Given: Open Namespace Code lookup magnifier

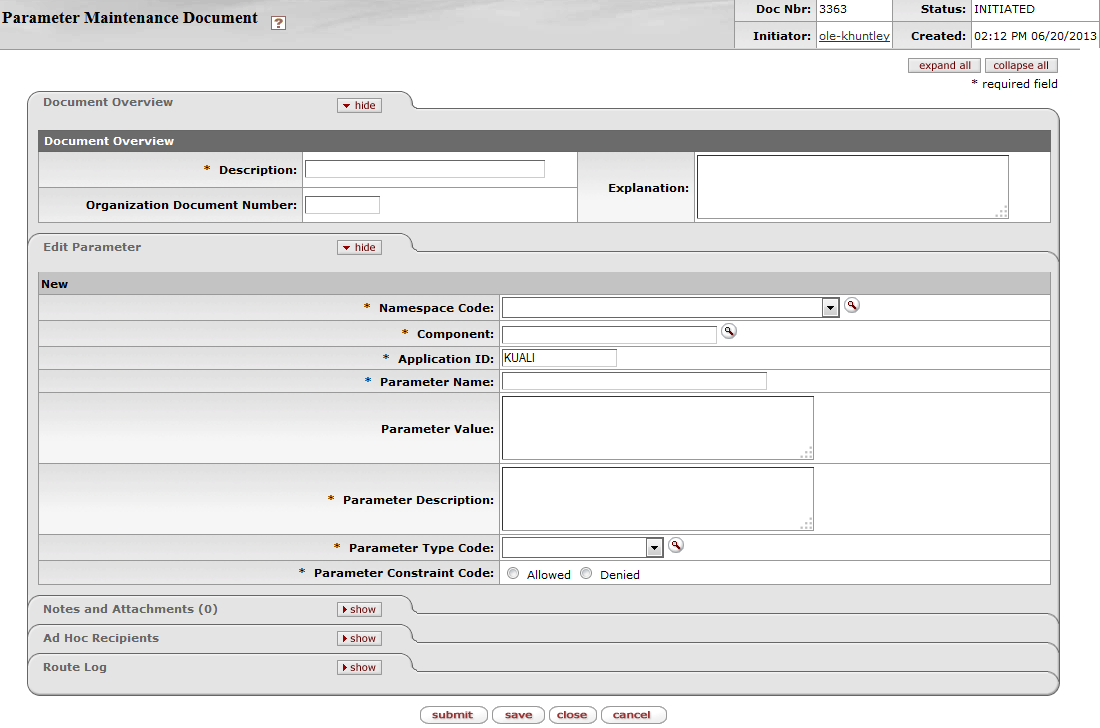Looking at the screenshot, I should coord(851,306).
